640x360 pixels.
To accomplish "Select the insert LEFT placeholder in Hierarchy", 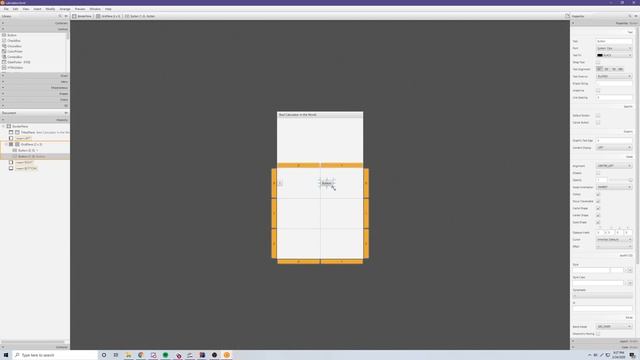I will tap(23, 138).
